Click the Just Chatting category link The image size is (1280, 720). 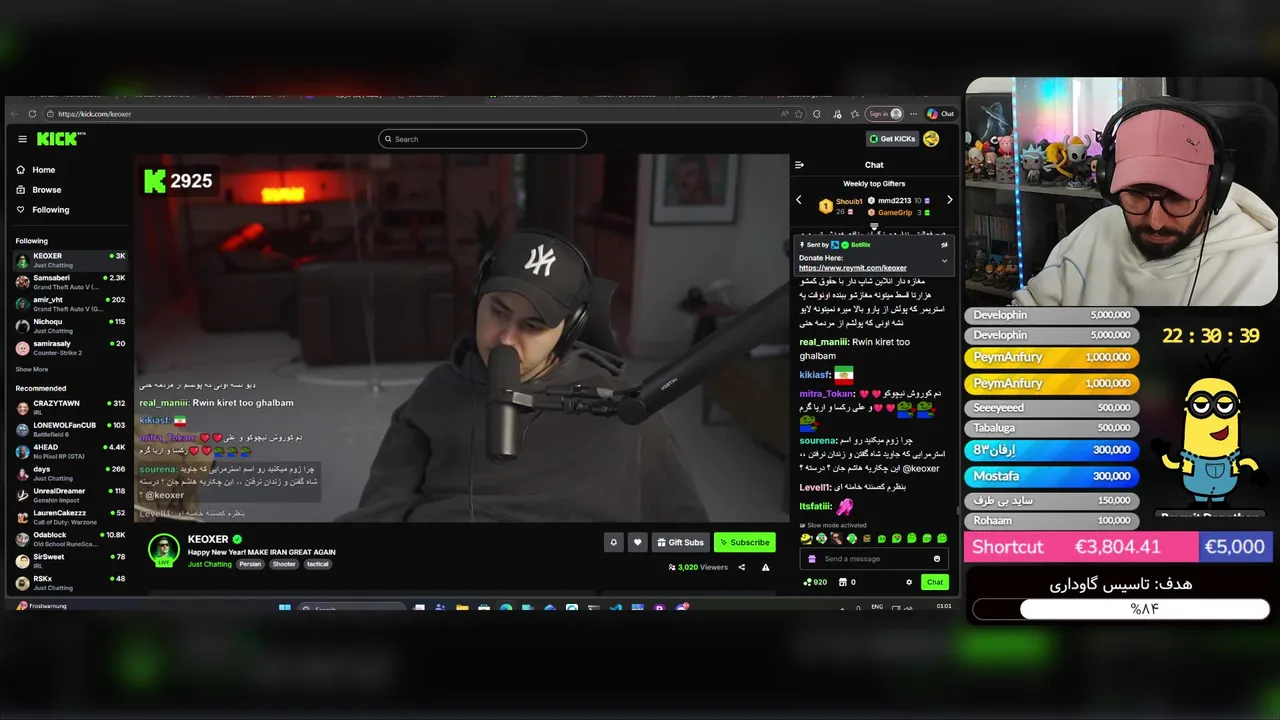tap(210, 564)
